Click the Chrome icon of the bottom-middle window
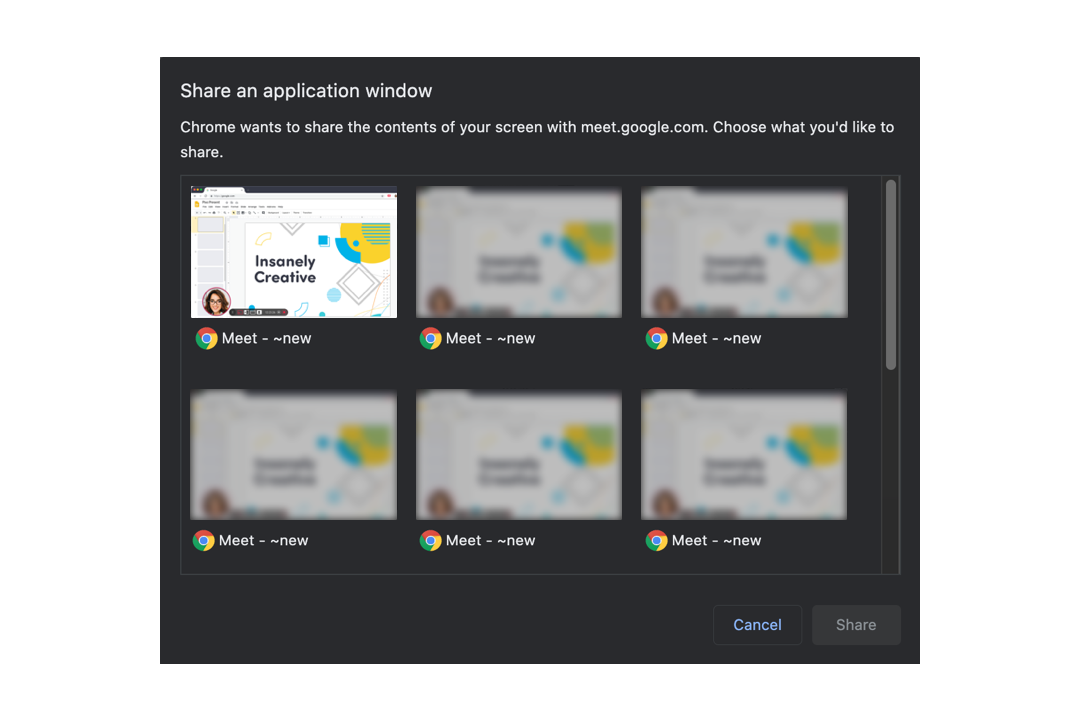This screenshot has height=720, width=1080. coord(431,540)
